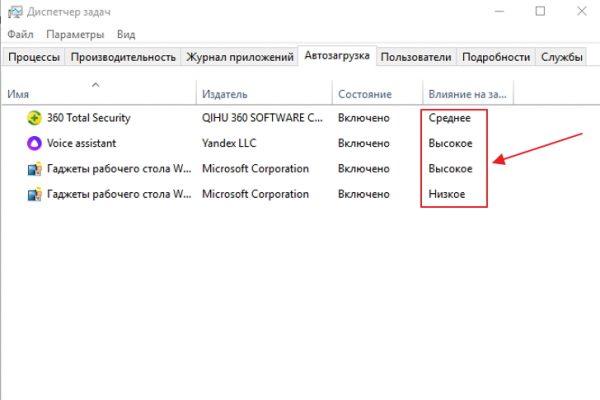This screenshot has width=600, height=400.
Task: Switch to the Процессы tab
Action: click(x=34, y=57)
